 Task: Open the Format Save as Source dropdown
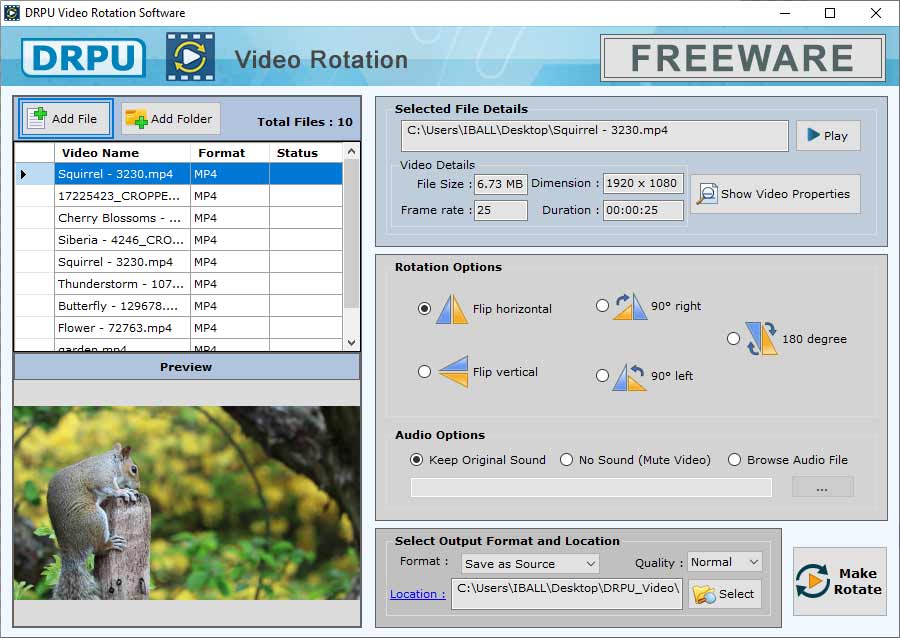click(530, 563)
